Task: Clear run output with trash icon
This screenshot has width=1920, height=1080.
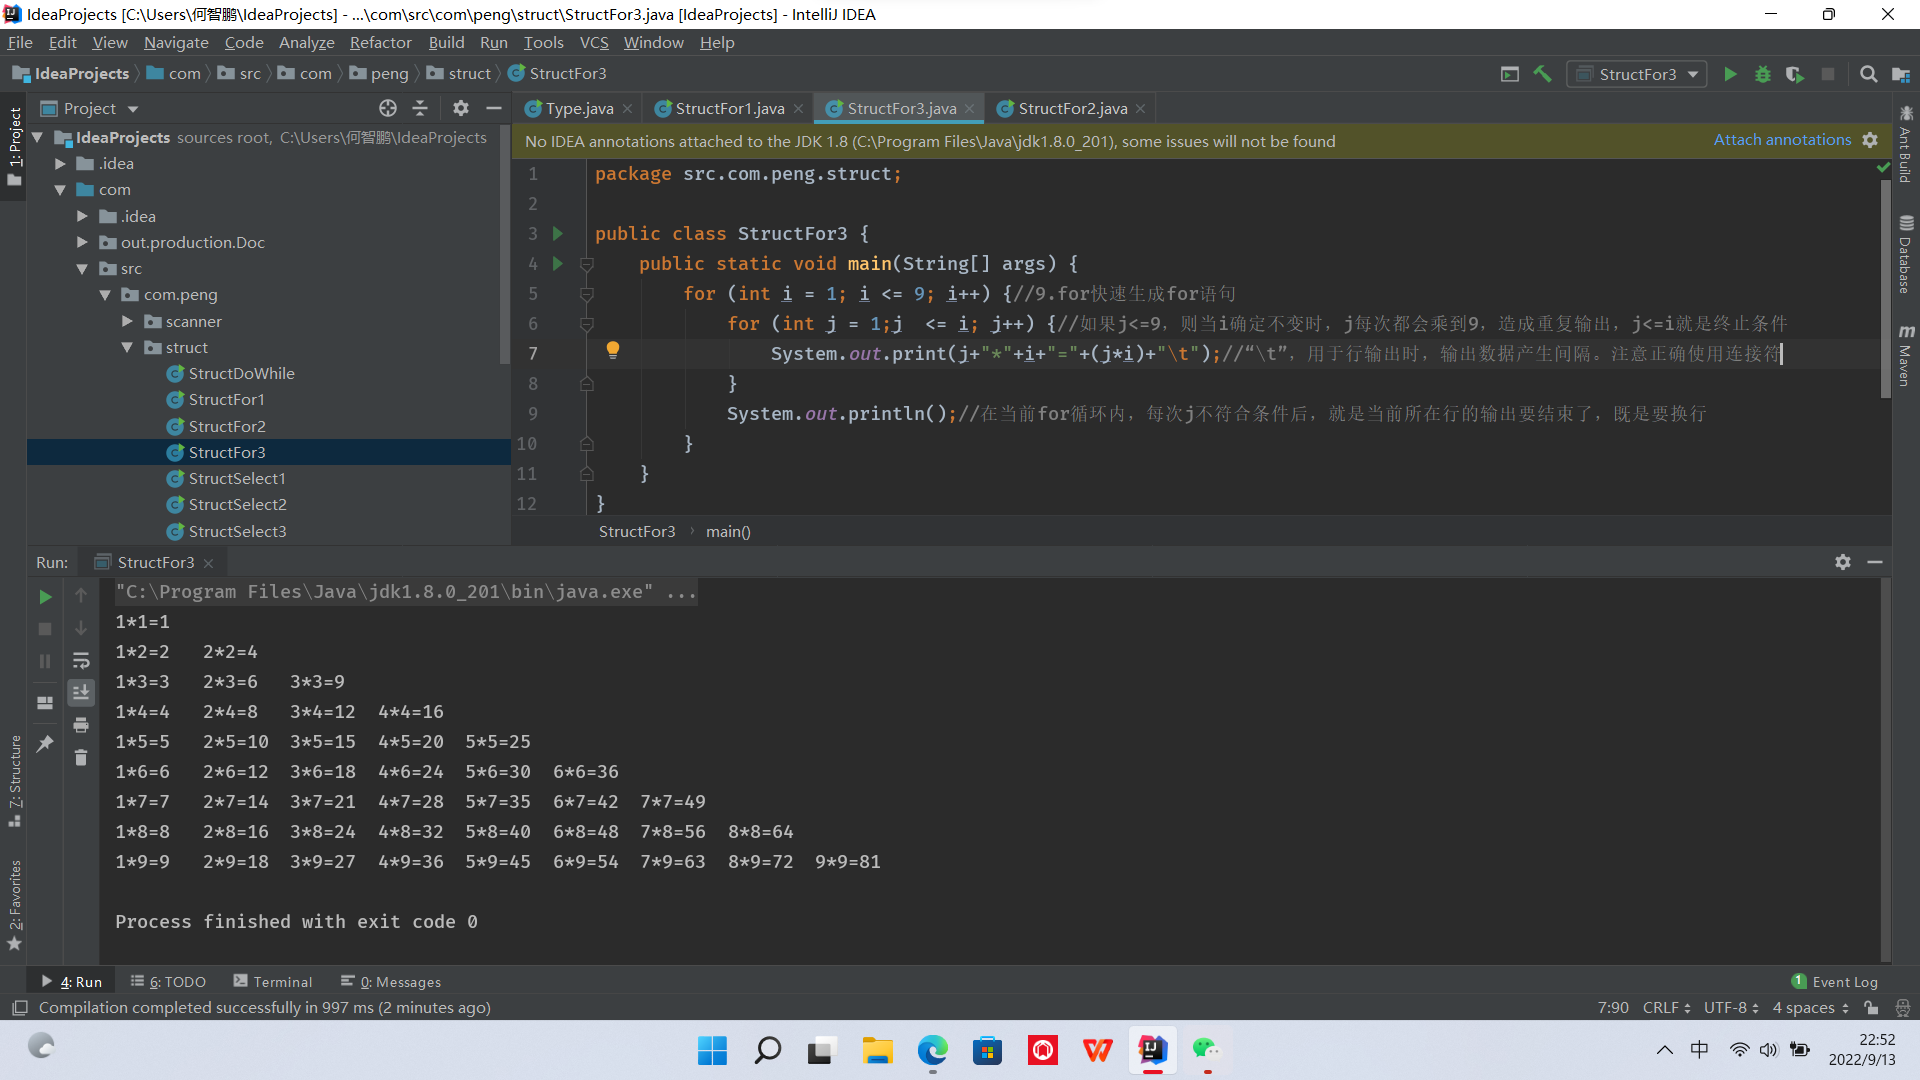Action: [x=81, y=758]
